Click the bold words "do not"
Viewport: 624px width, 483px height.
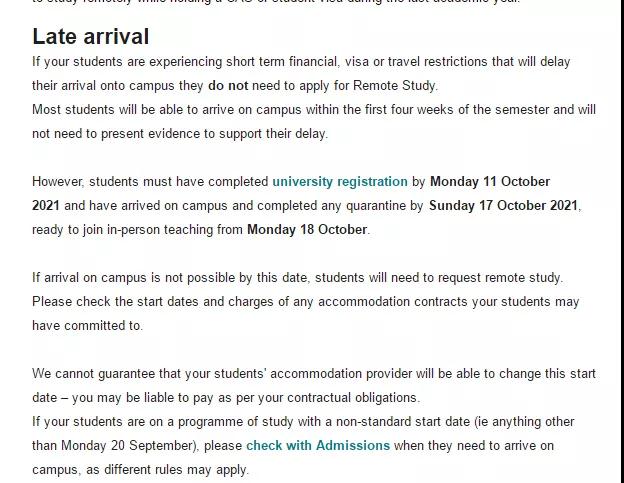228,86
